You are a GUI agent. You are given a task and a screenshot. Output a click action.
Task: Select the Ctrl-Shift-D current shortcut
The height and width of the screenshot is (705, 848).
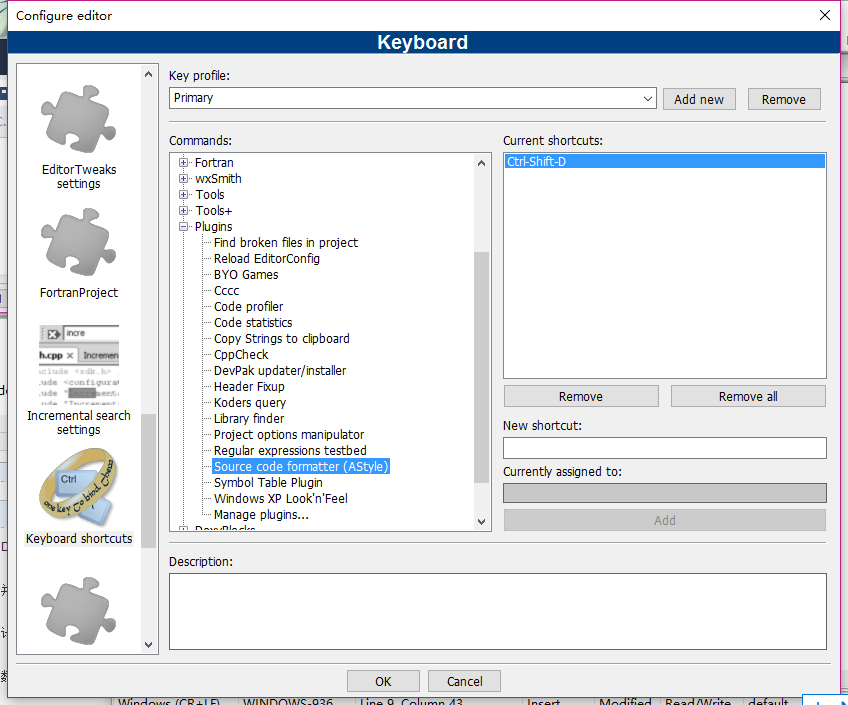665,162
